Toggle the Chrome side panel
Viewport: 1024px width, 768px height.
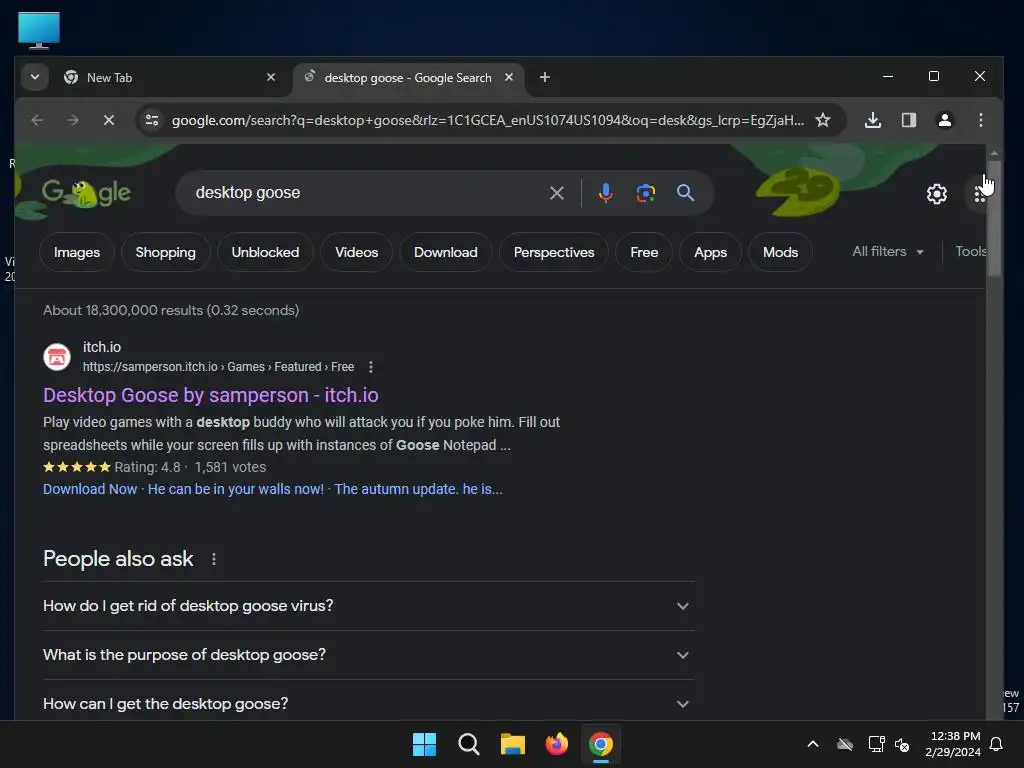click(x=908, y=120)
